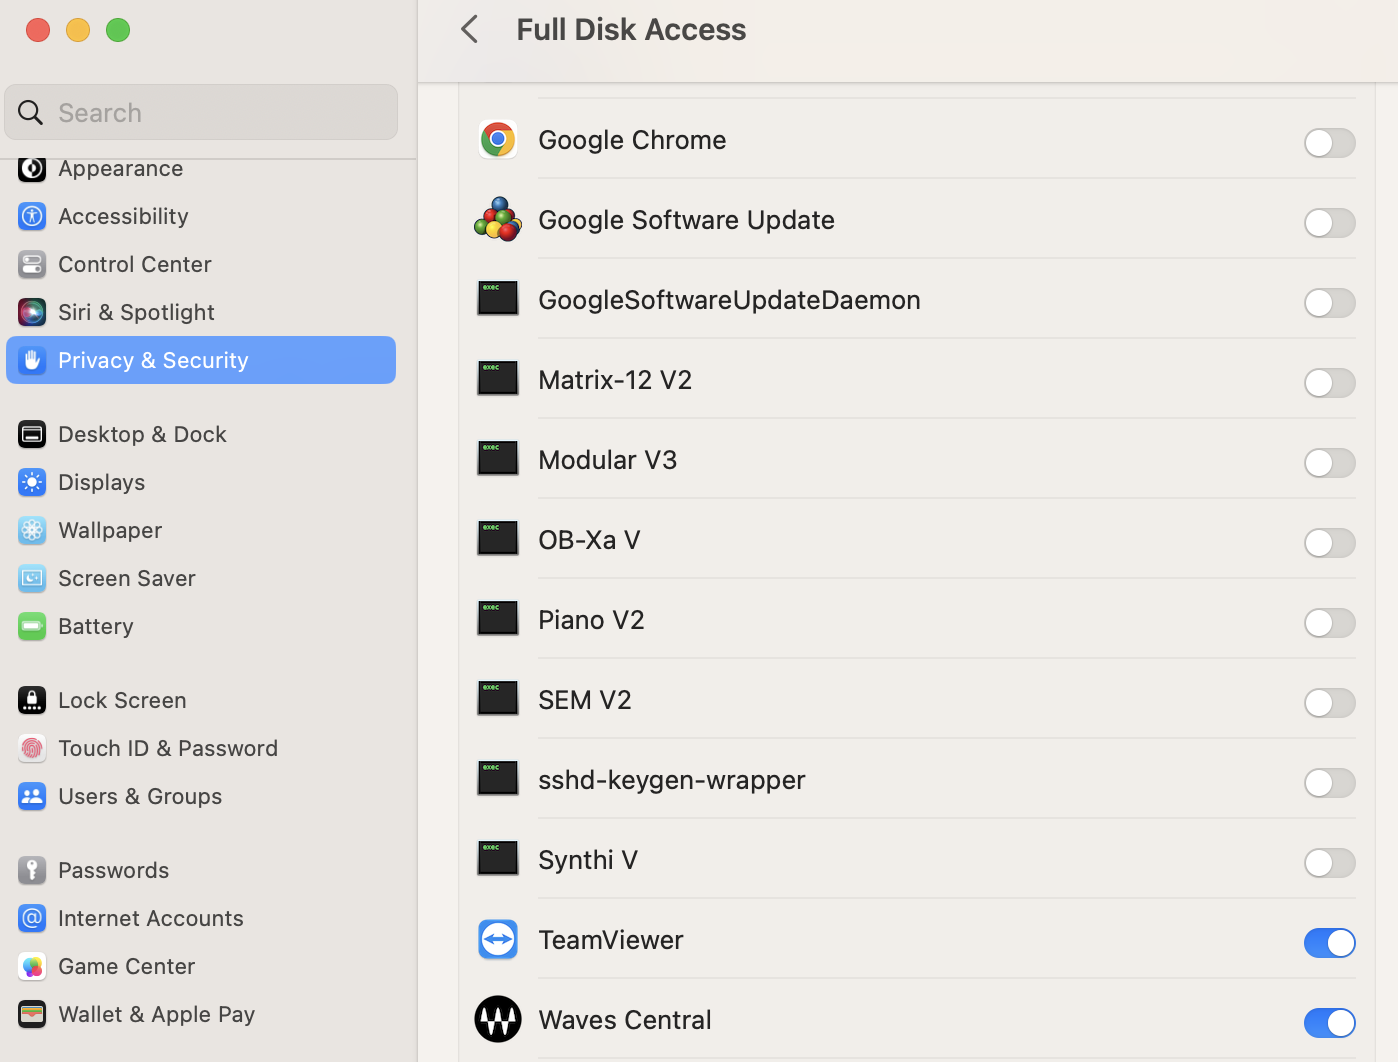Toggle the OB-Xa V access switch

1329,543
